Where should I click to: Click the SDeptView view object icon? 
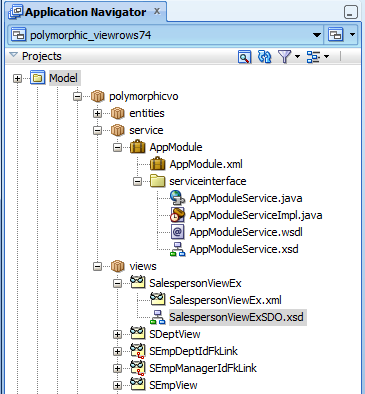(x=137, y=334)
